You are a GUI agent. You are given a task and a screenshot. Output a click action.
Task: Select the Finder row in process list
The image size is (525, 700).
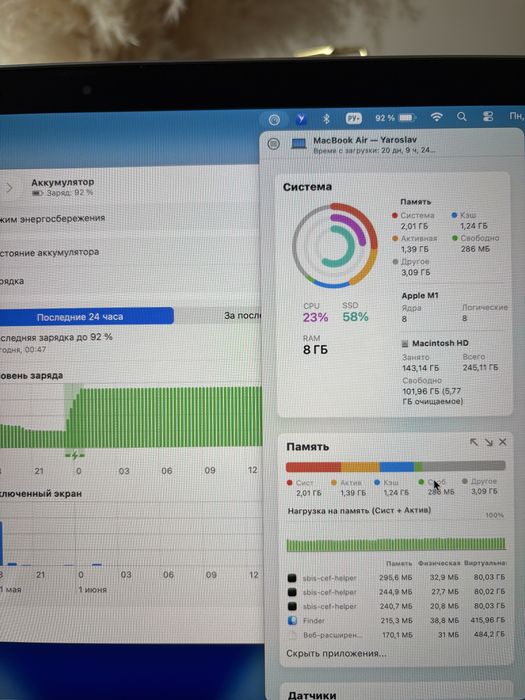click(396, 621)
